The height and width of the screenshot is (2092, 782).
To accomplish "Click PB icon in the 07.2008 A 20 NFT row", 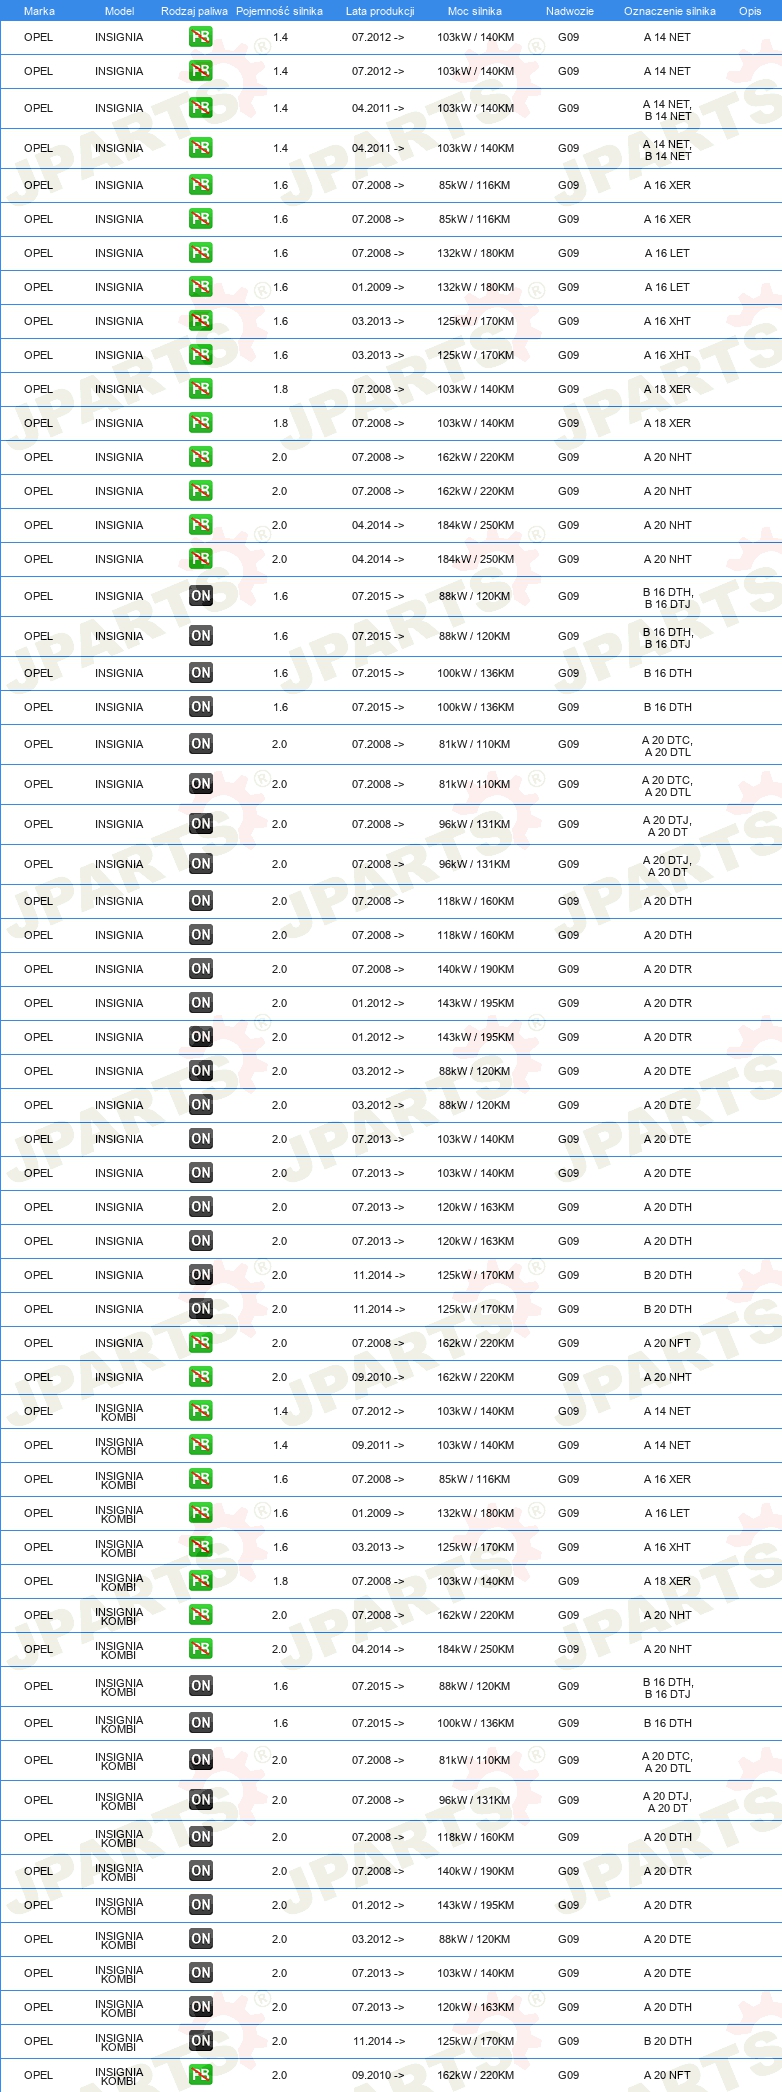I will (x=201, y=1343).
